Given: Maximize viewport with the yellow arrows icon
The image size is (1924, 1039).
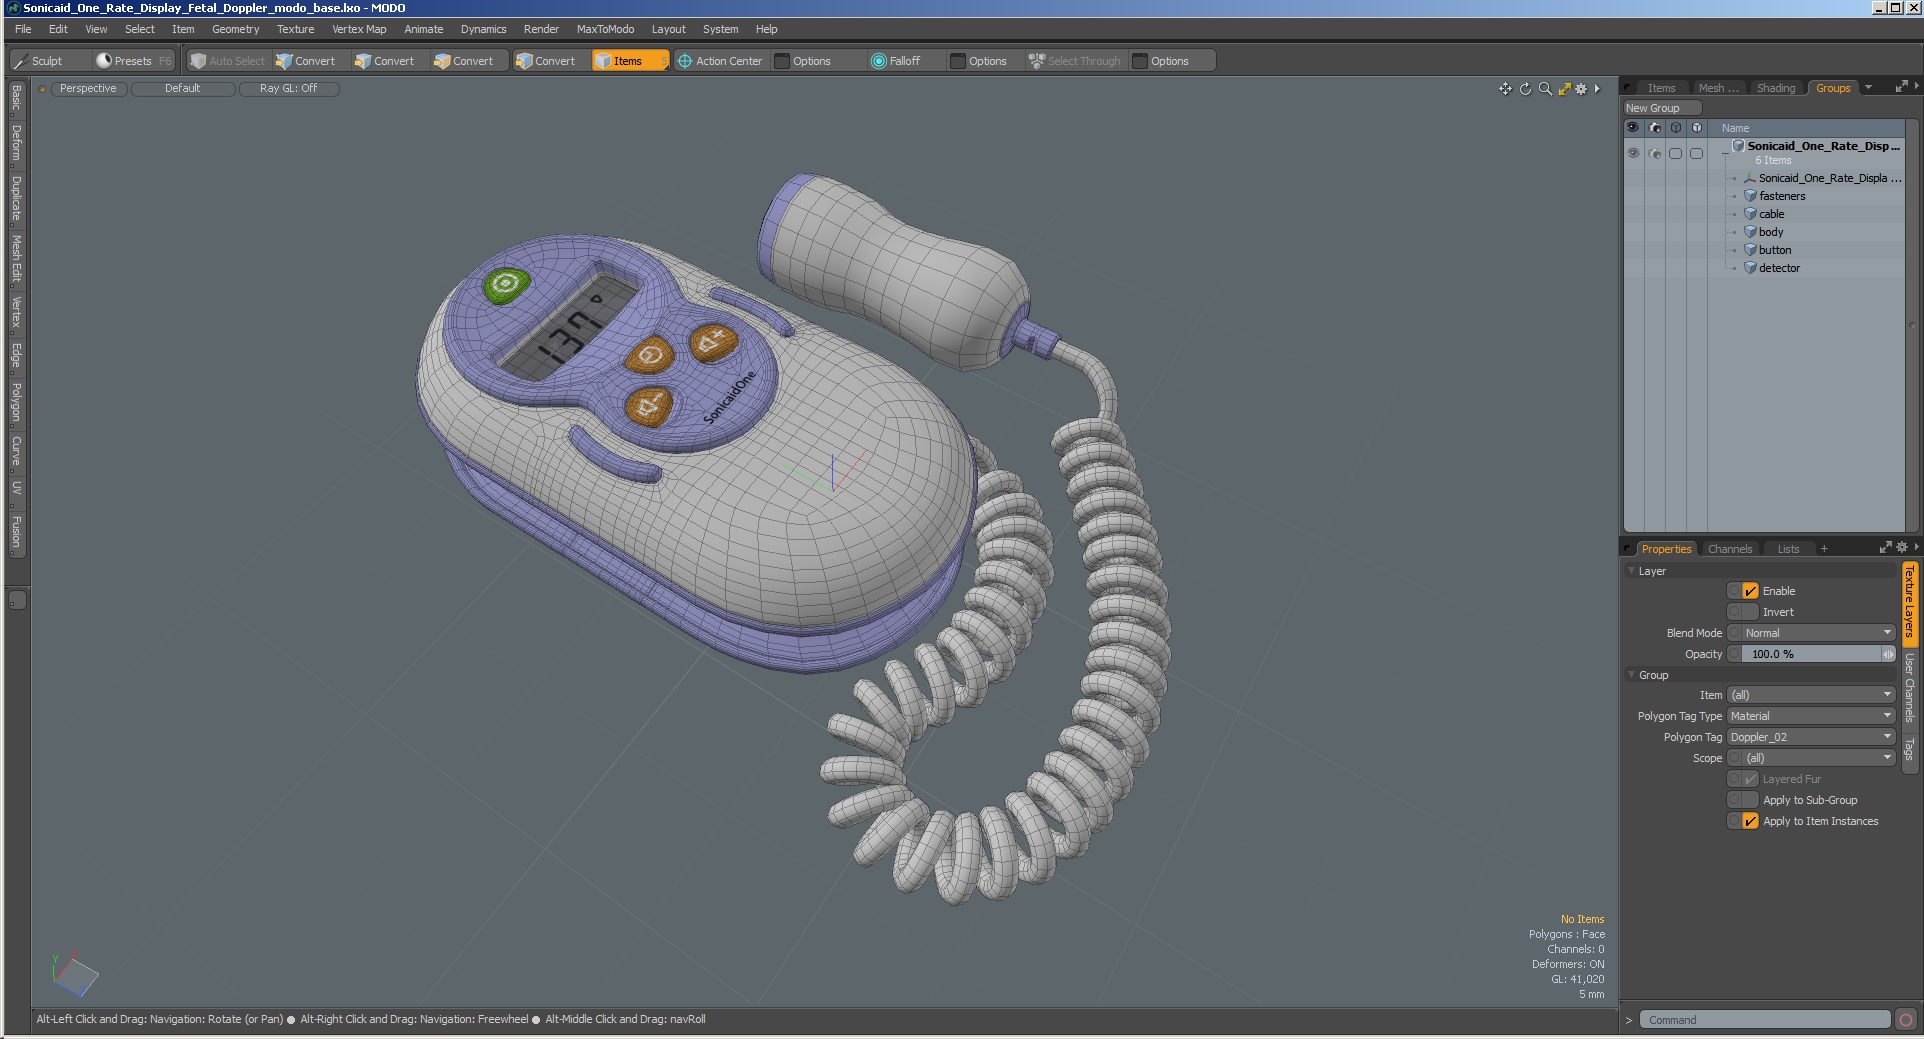Looking at the screenshot, I should tap(1564, 89).
